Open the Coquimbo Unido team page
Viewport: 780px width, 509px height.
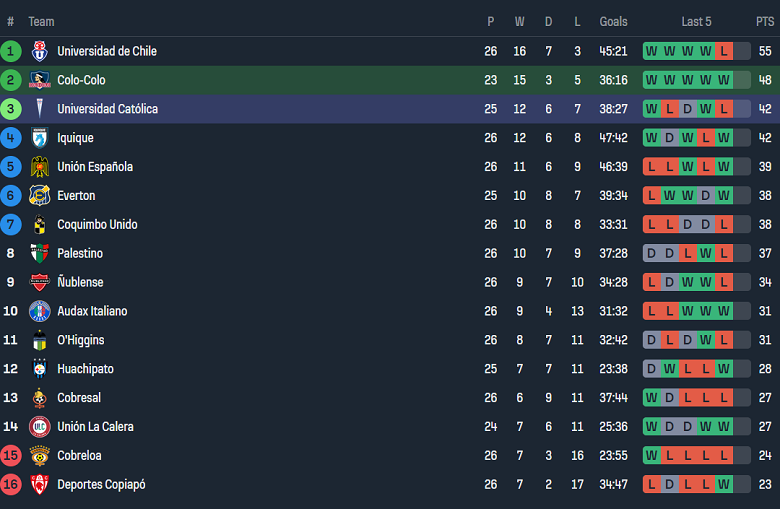97,225
